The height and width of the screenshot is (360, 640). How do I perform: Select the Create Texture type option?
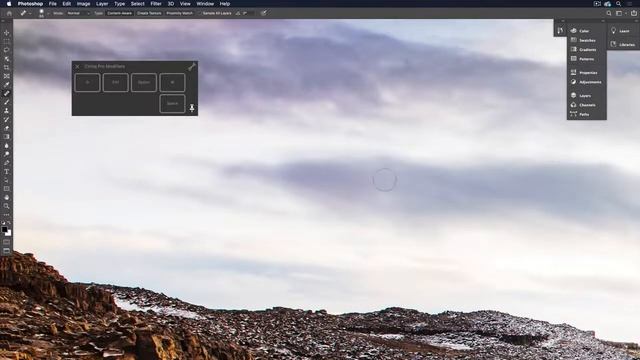point(149,13)
